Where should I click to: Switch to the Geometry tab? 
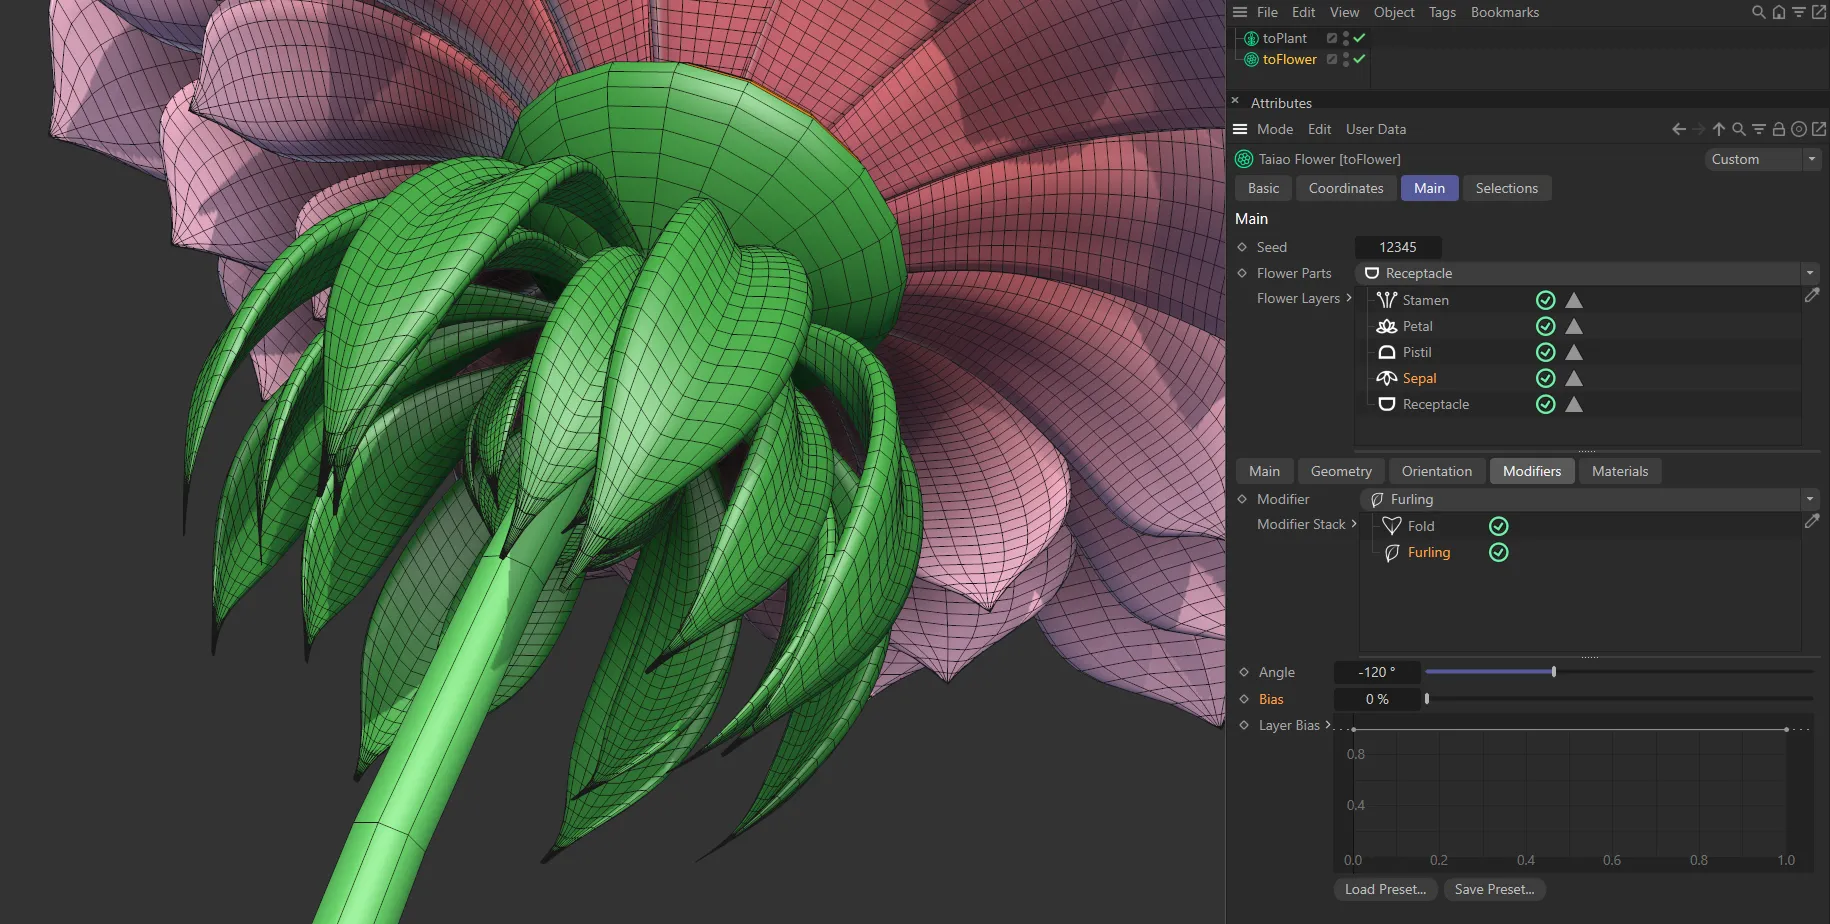(x=1340, y=470)
